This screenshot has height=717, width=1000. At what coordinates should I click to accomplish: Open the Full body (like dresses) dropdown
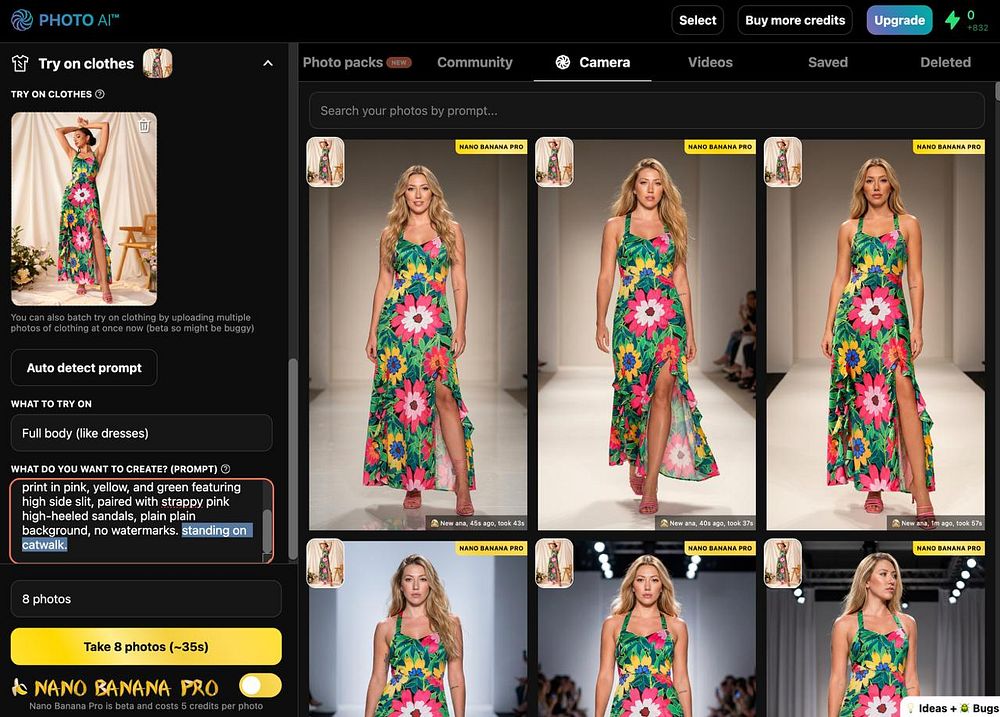(142, 433)
